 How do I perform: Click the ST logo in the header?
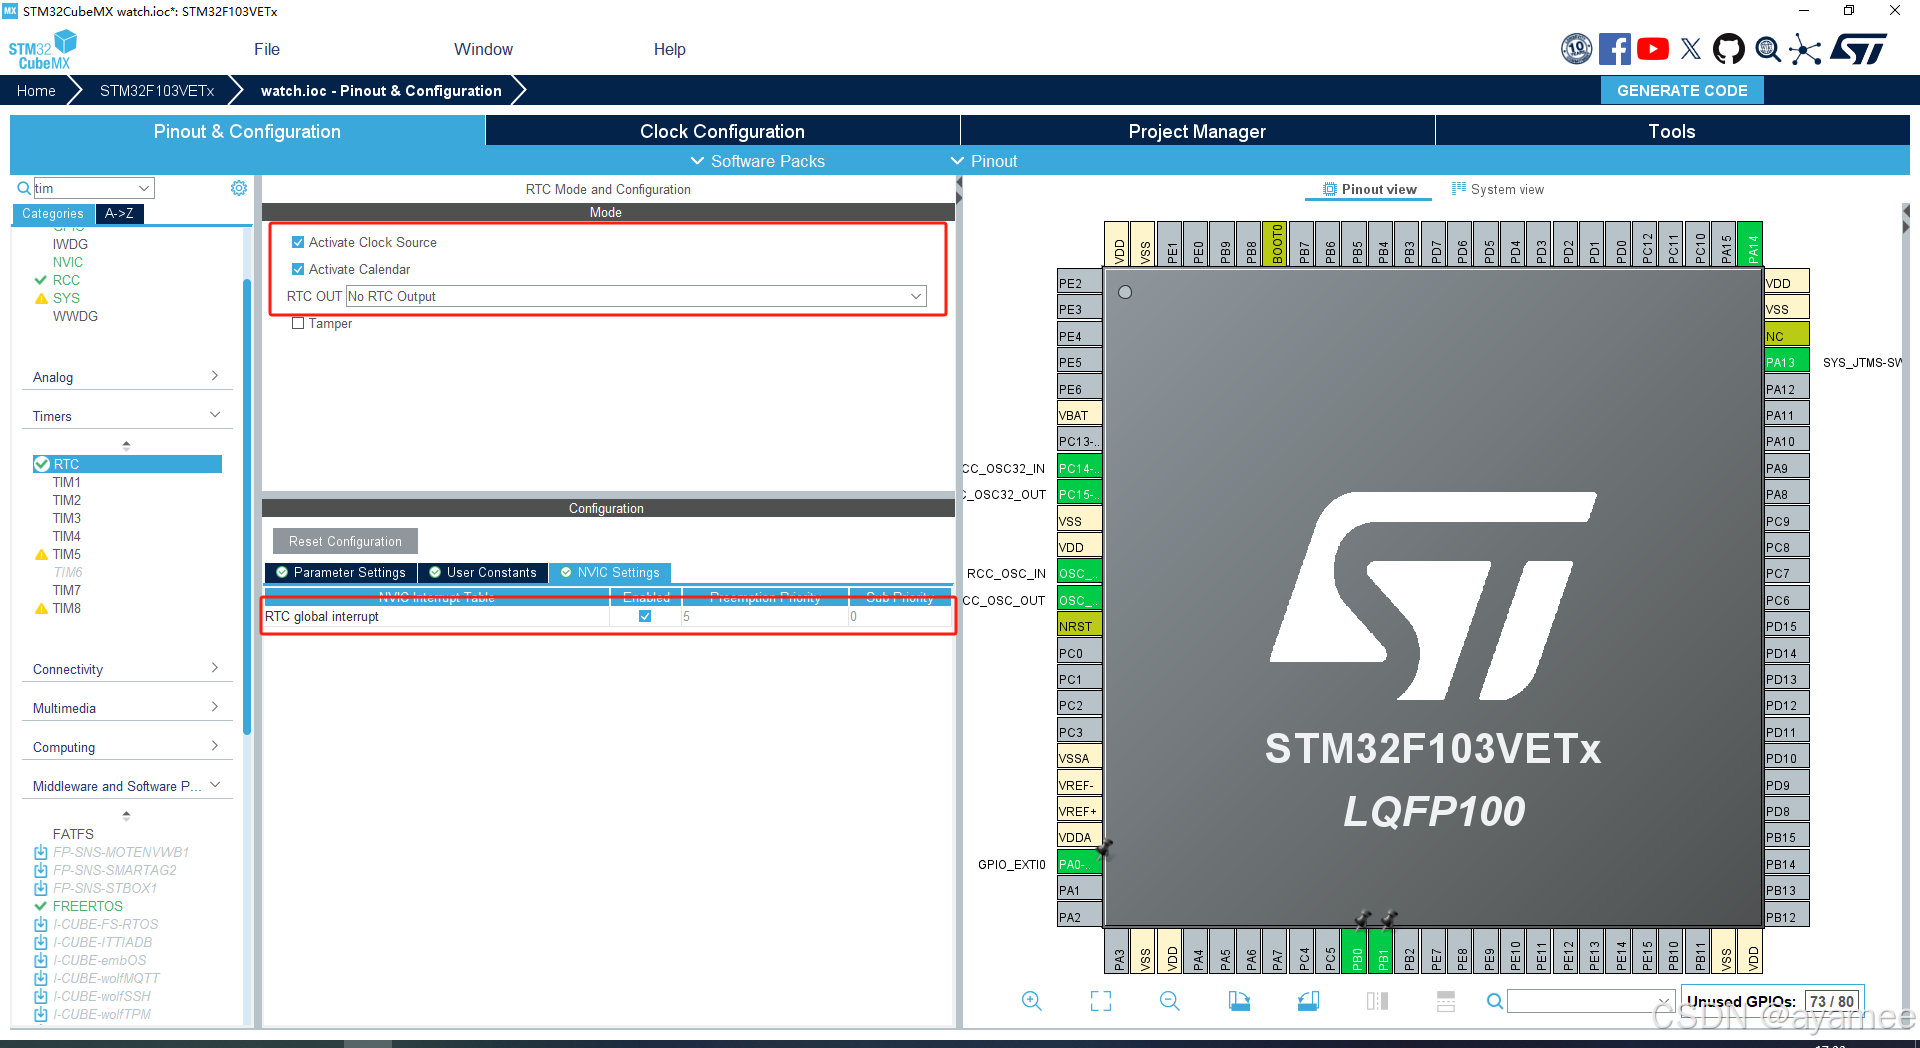(x=1858, y=49)
